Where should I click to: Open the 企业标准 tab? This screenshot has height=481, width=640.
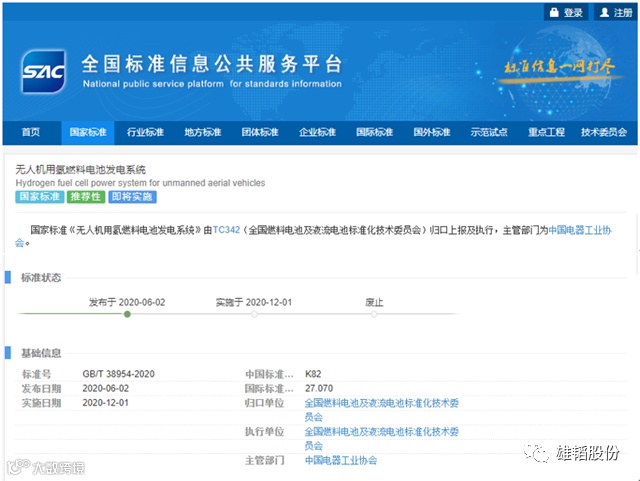click(317, 132)
